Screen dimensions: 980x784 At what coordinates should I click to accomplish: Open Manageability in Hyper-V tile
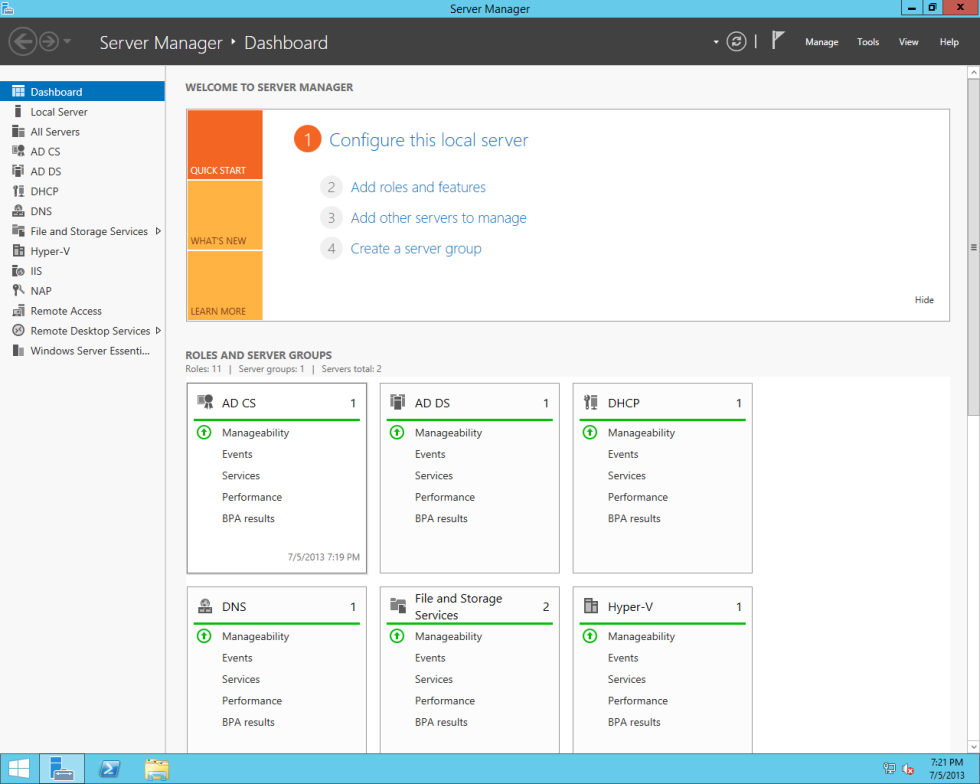click(641, 636)
